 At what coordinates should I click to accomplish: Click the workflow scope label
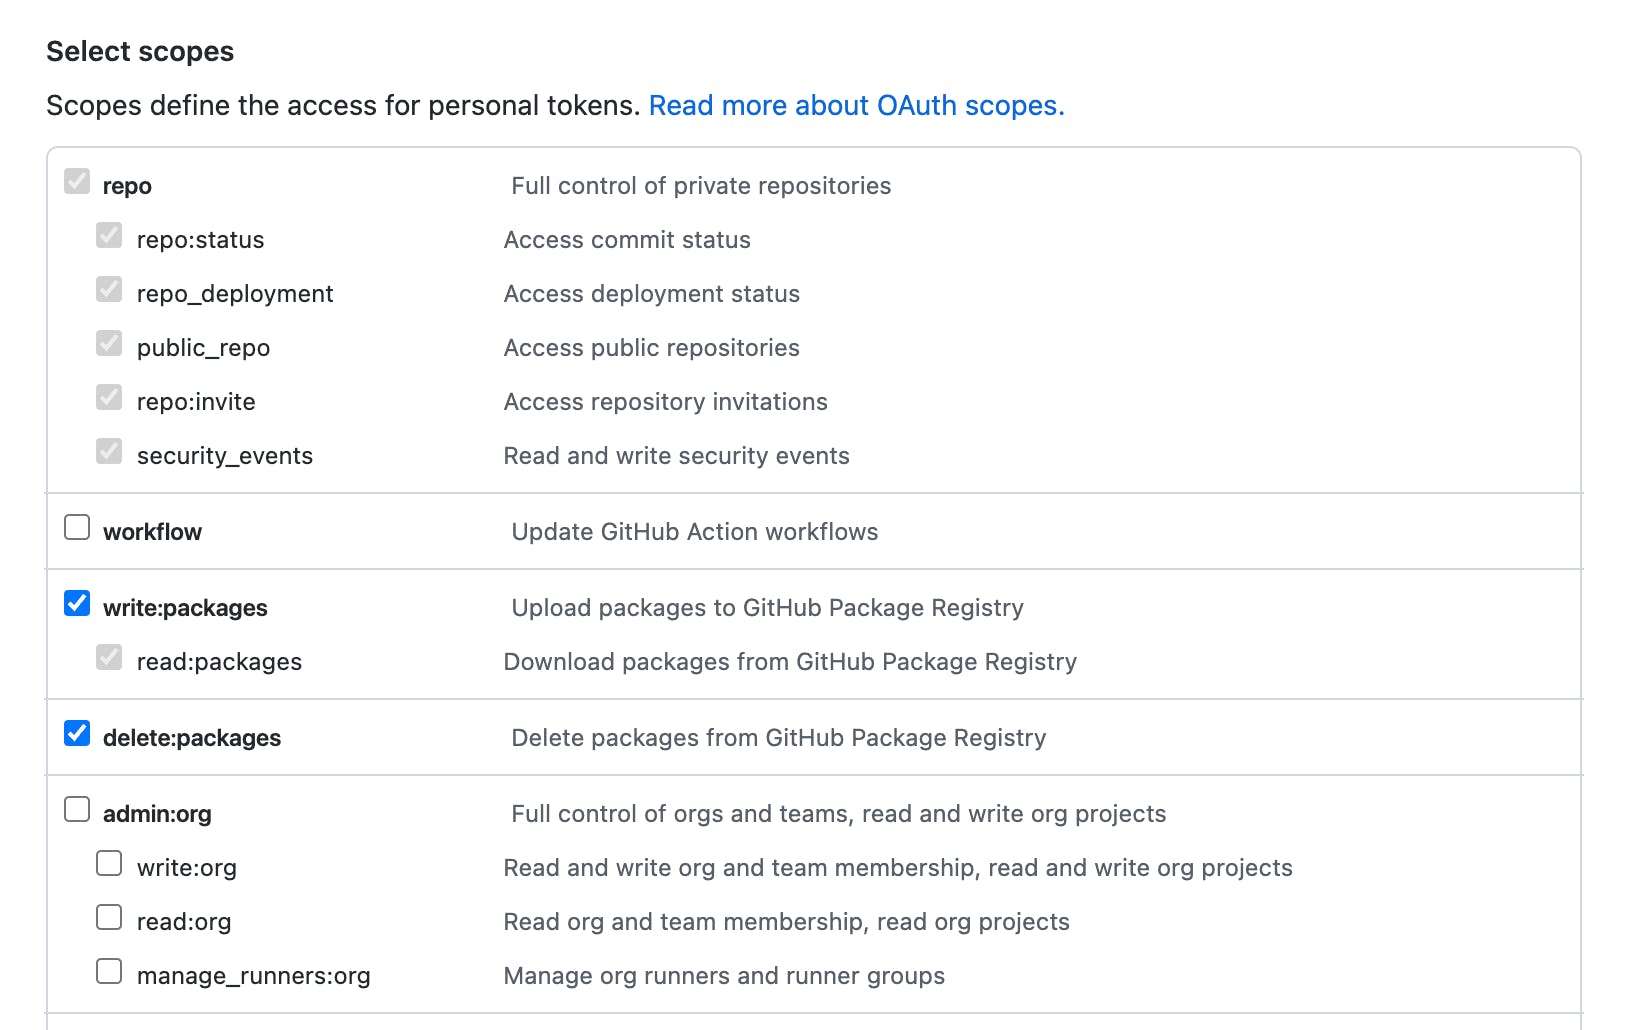(x=152, y=532)
